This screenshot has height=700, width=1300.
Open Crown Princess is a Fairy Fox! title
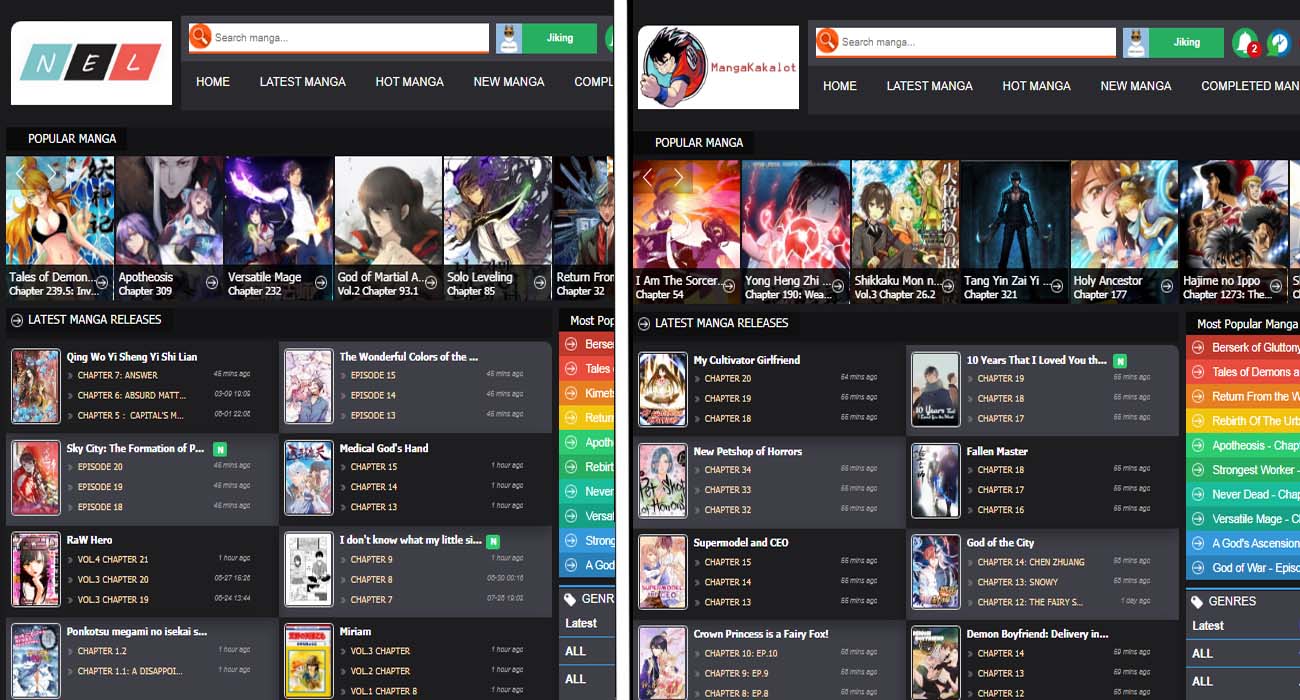click(x=761, y=634)
